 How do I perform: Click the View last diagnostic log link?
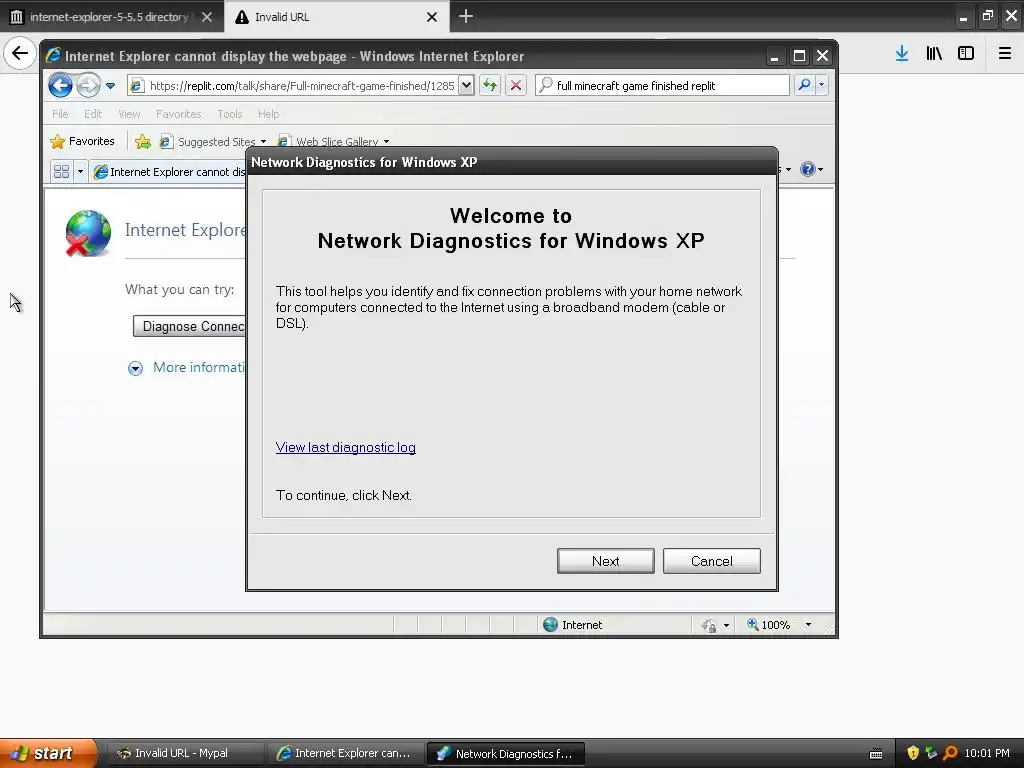(345, 447)
